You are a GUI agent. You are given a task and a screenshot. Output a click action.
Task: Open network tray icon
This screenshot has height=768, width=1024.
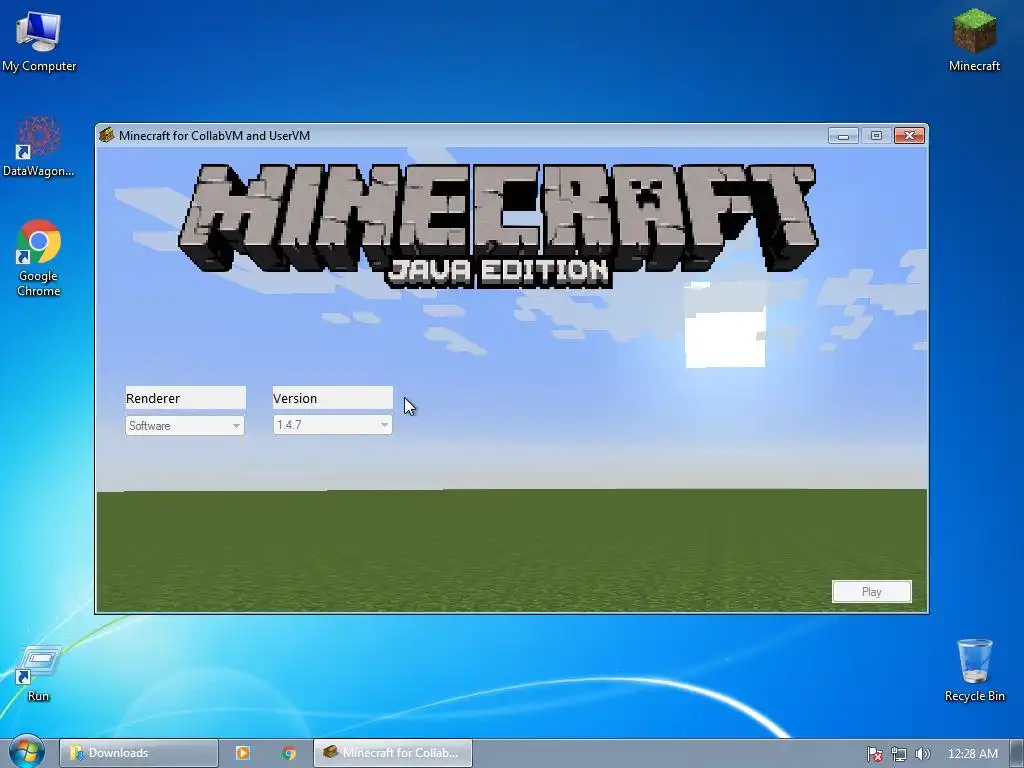[x=899, y=754]
